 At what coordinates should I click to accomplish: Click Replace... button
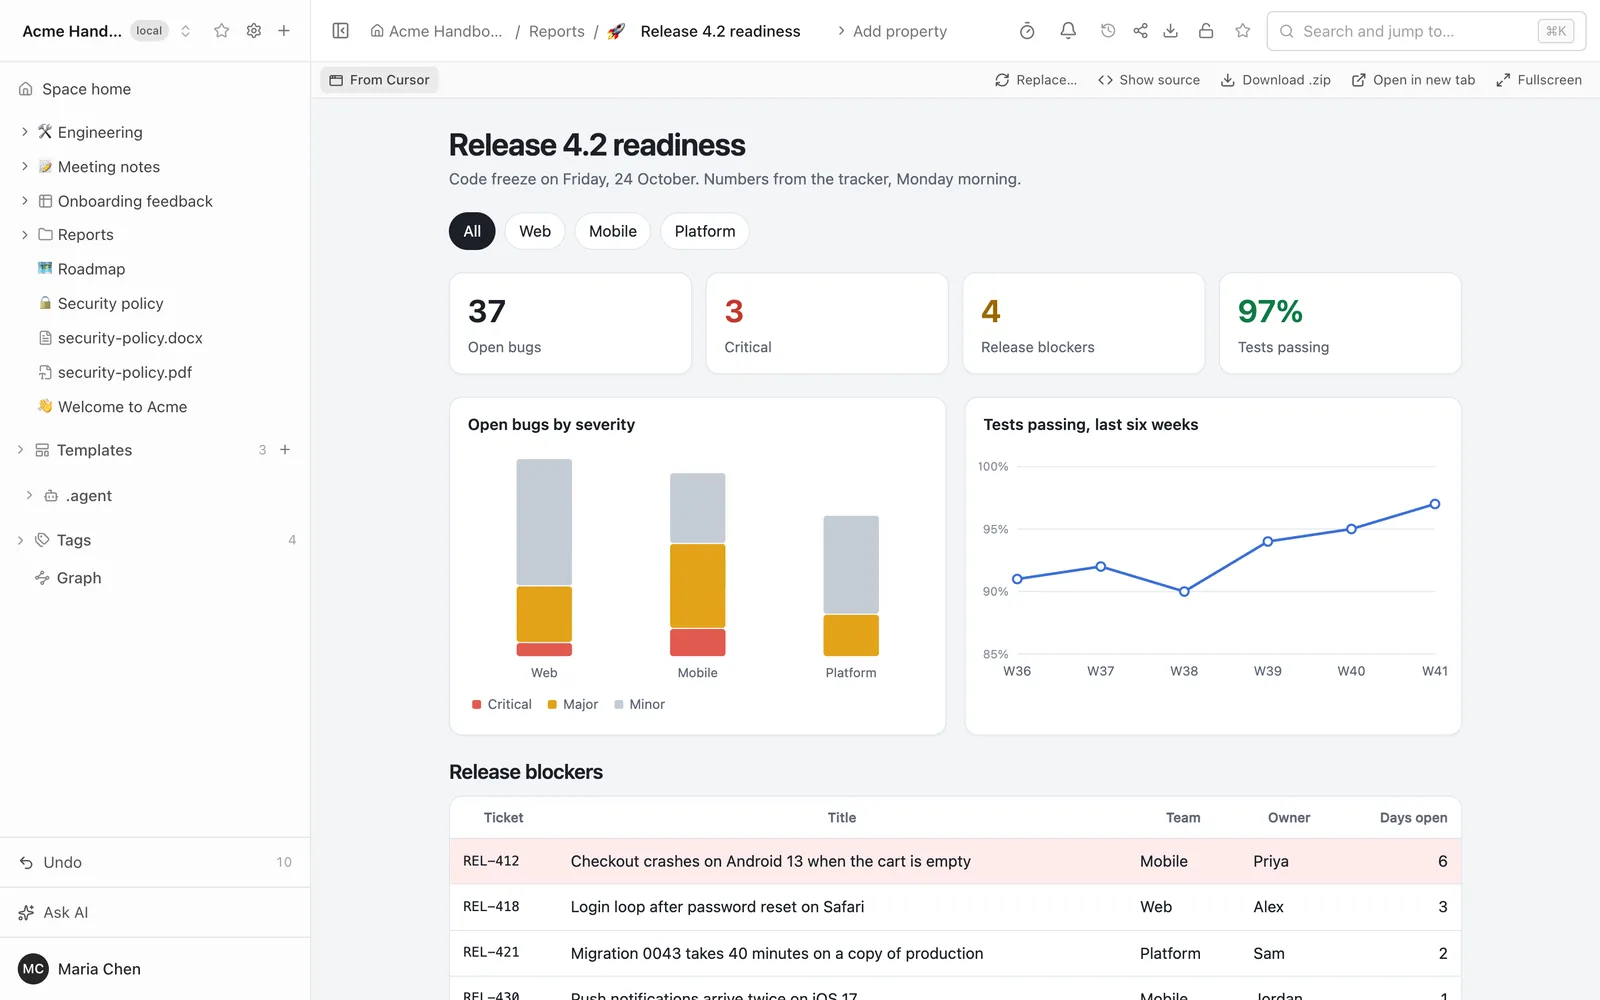[x=1036, y=80]
